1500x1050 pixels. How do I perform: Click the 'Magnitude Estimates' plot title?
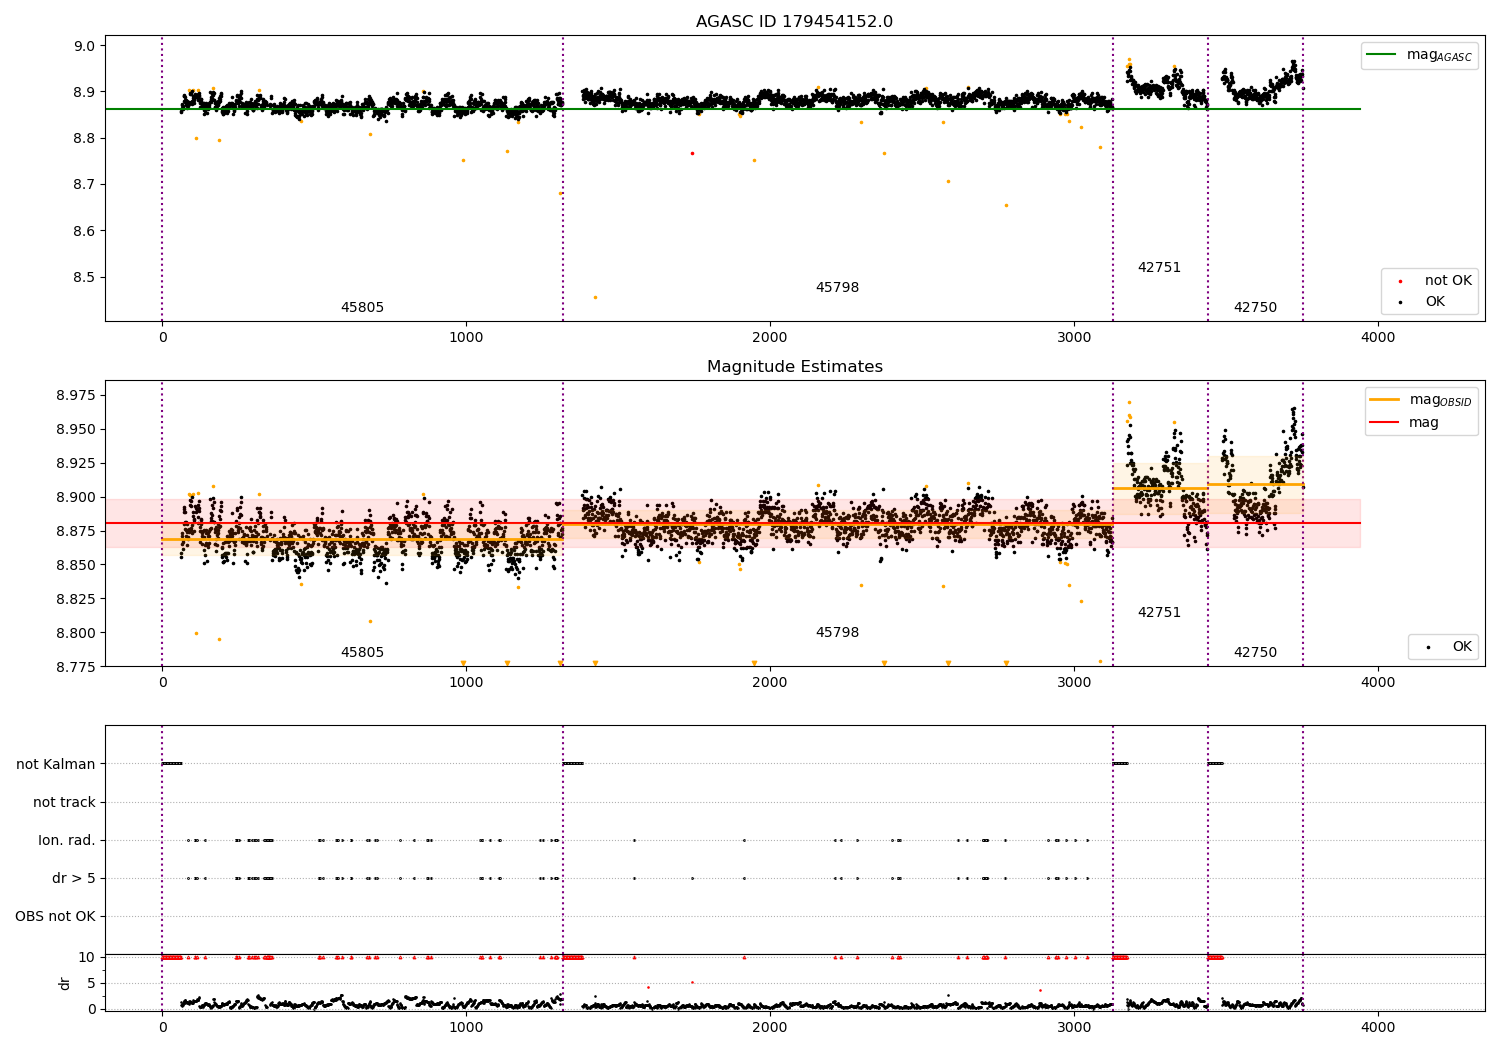[794, 367]
